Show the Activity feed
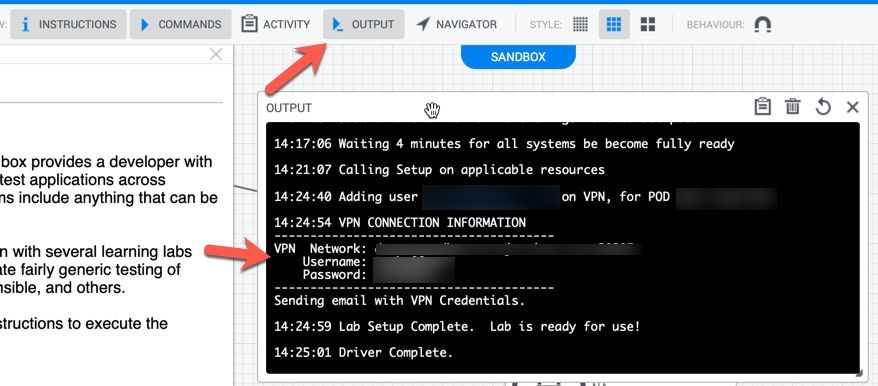Screen dimensions: 878x386 [x=276, y=25]
